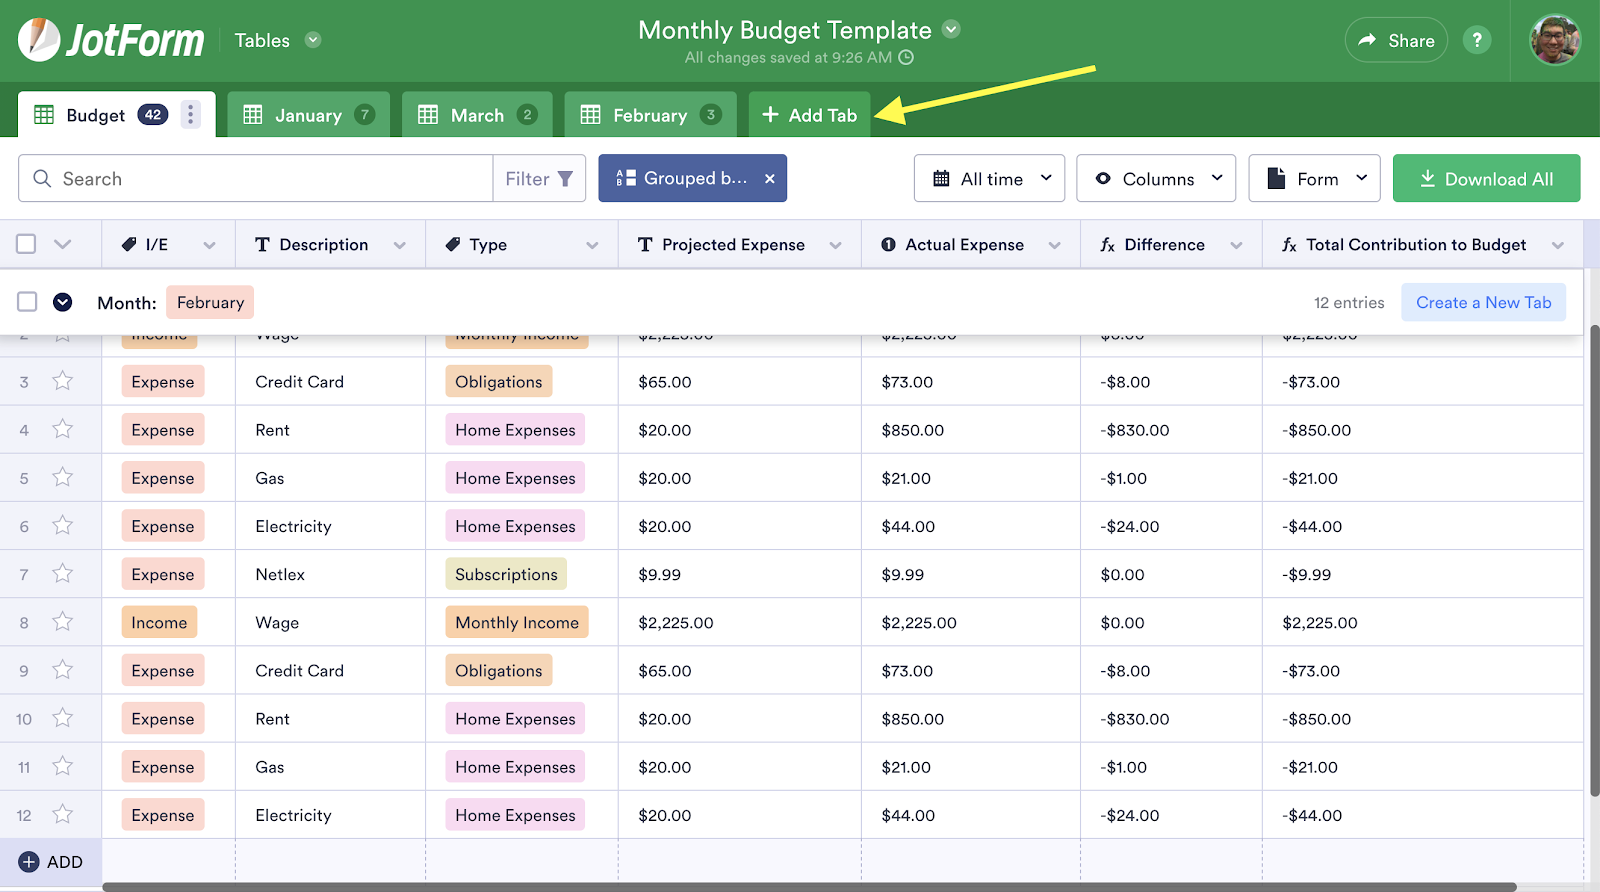
Task: Star row 6 Electricity entry
Action: point(63,525)
